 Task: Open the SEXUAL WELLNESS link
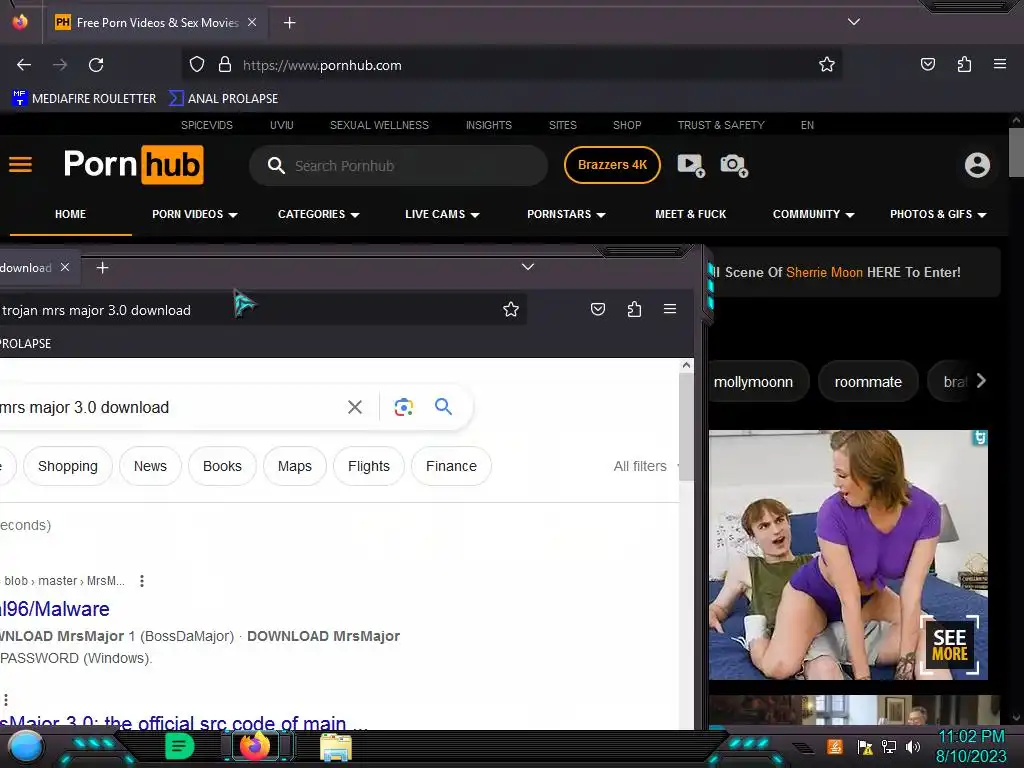point(379,125)
